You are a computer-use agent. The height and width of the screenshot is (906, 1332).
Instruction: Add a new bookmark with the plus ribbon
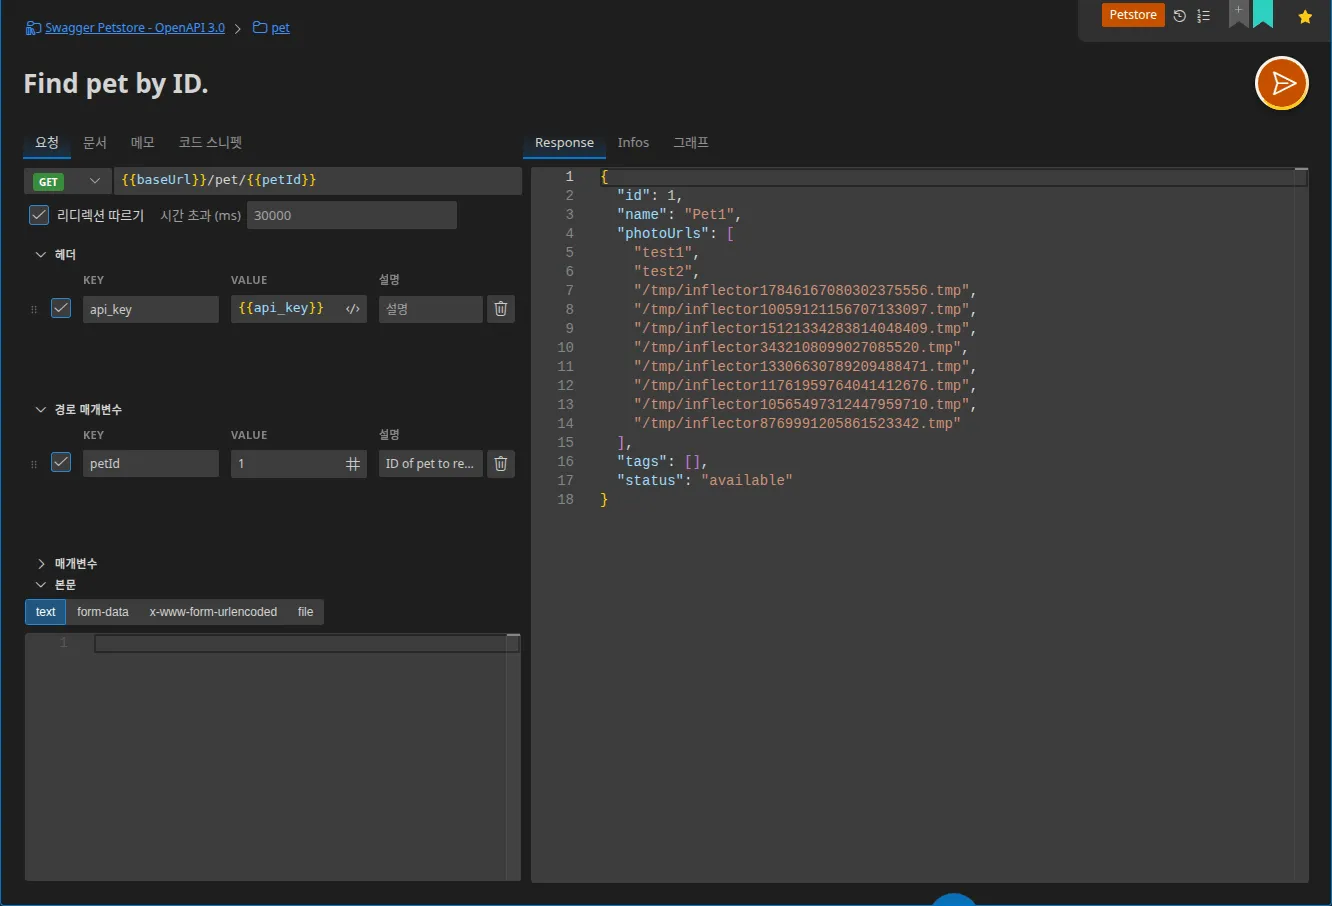pyautogui.click(x=1238, y=13)
